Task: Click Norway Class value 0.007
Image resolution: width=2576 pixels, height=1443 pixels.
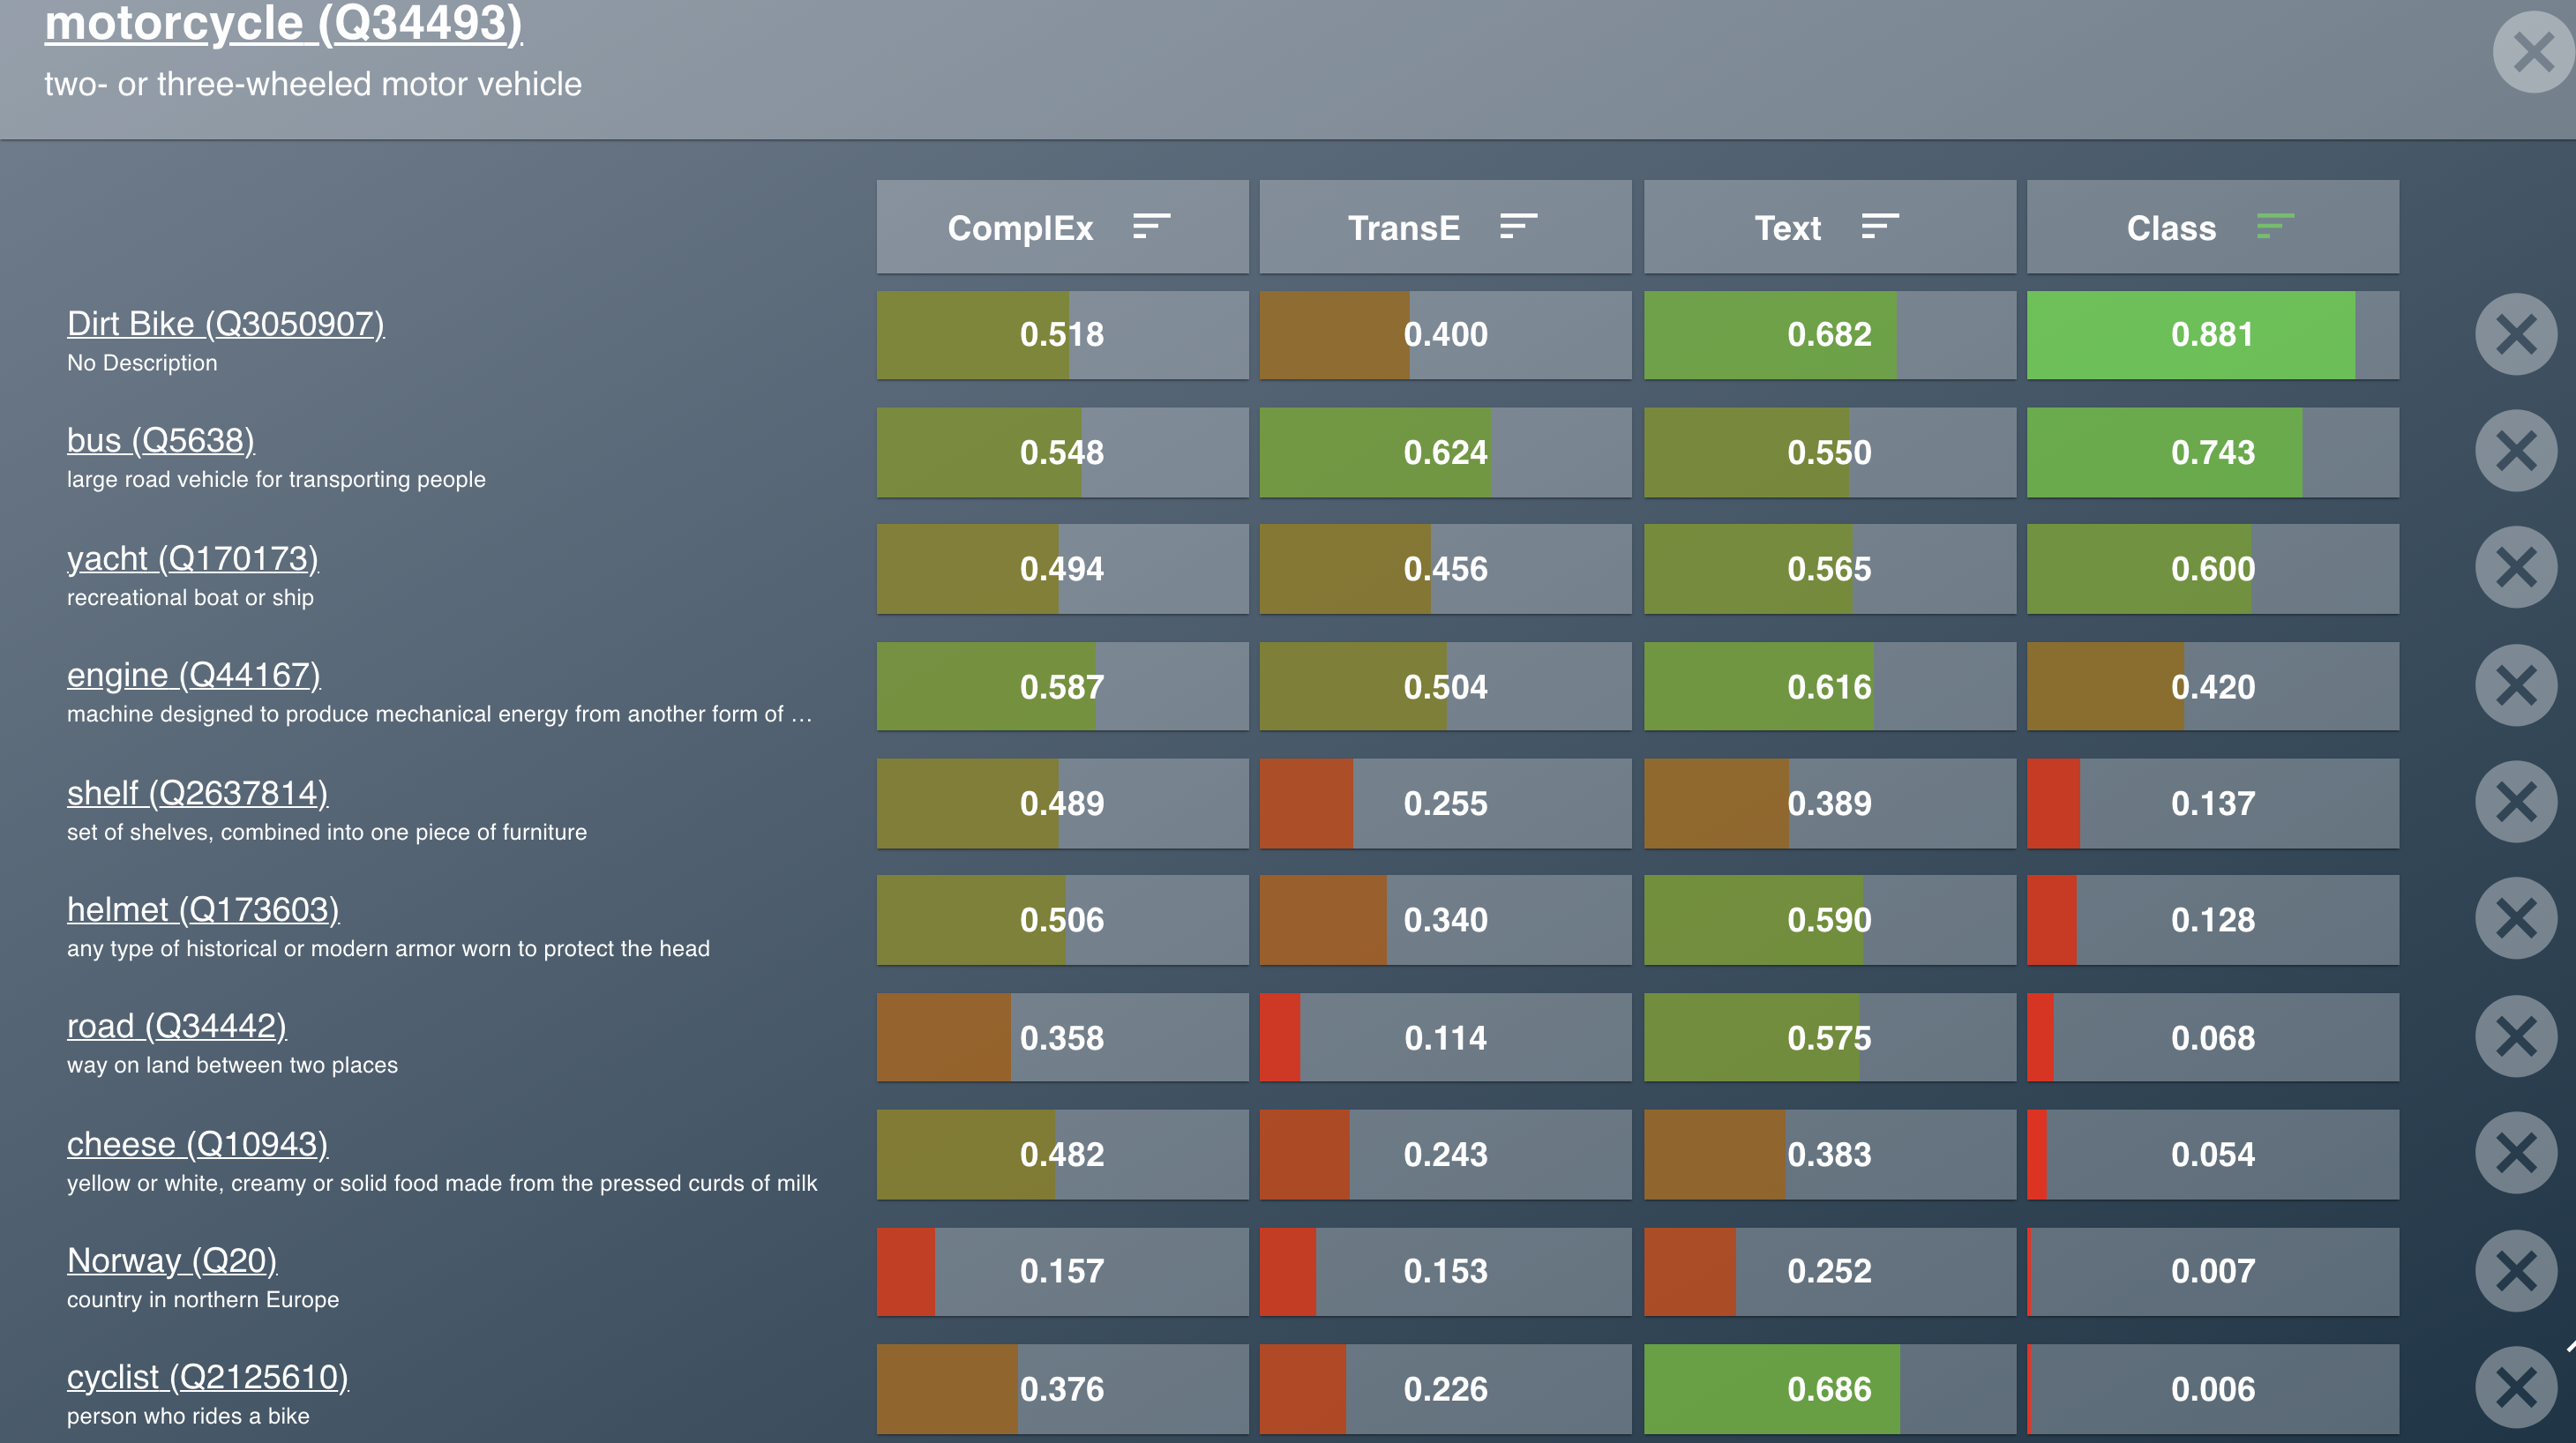Action: point(2212,1272)
